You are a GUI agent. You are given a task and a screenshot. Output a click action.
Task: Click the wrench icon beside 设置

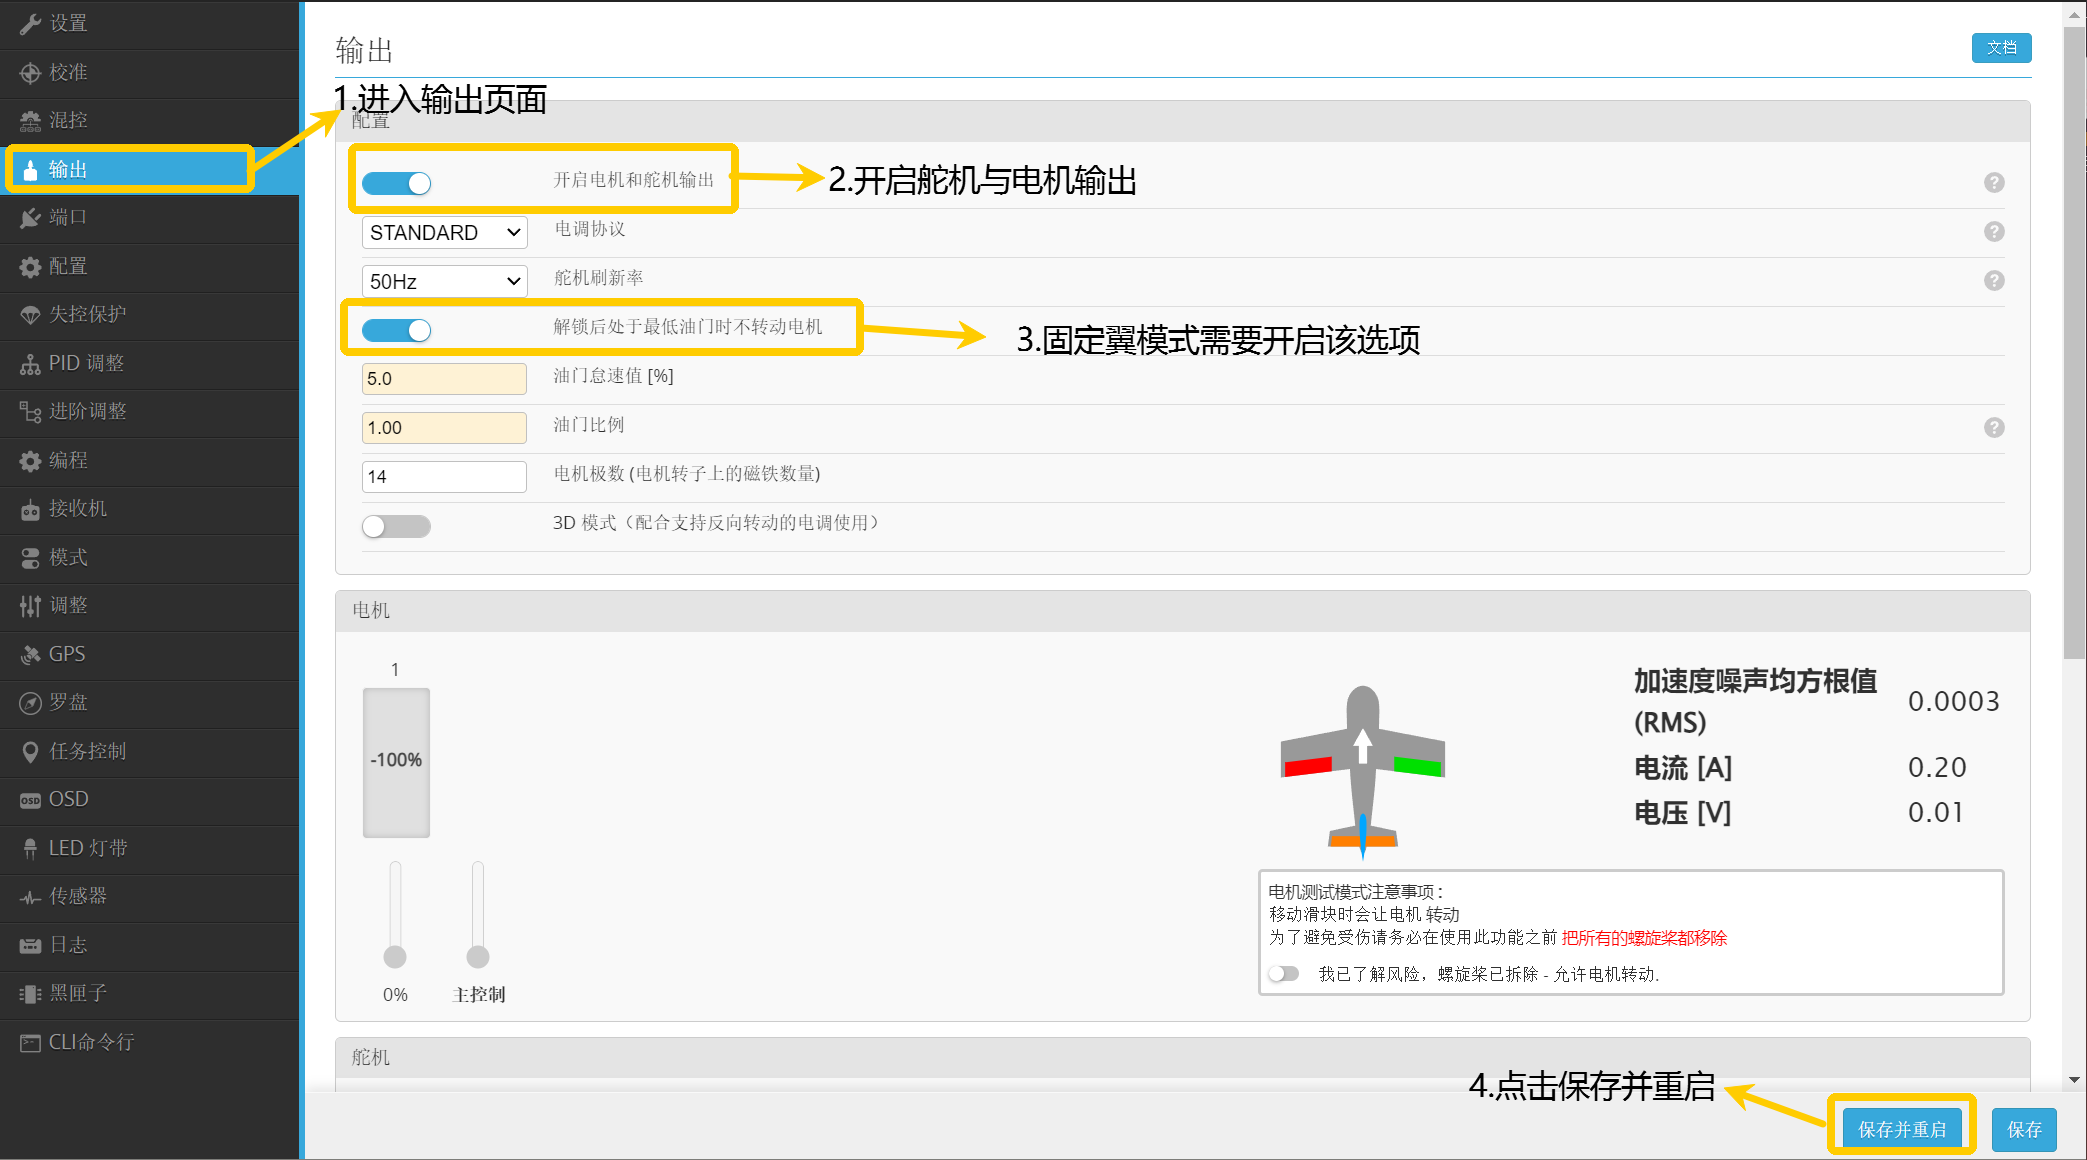[30, 24]
